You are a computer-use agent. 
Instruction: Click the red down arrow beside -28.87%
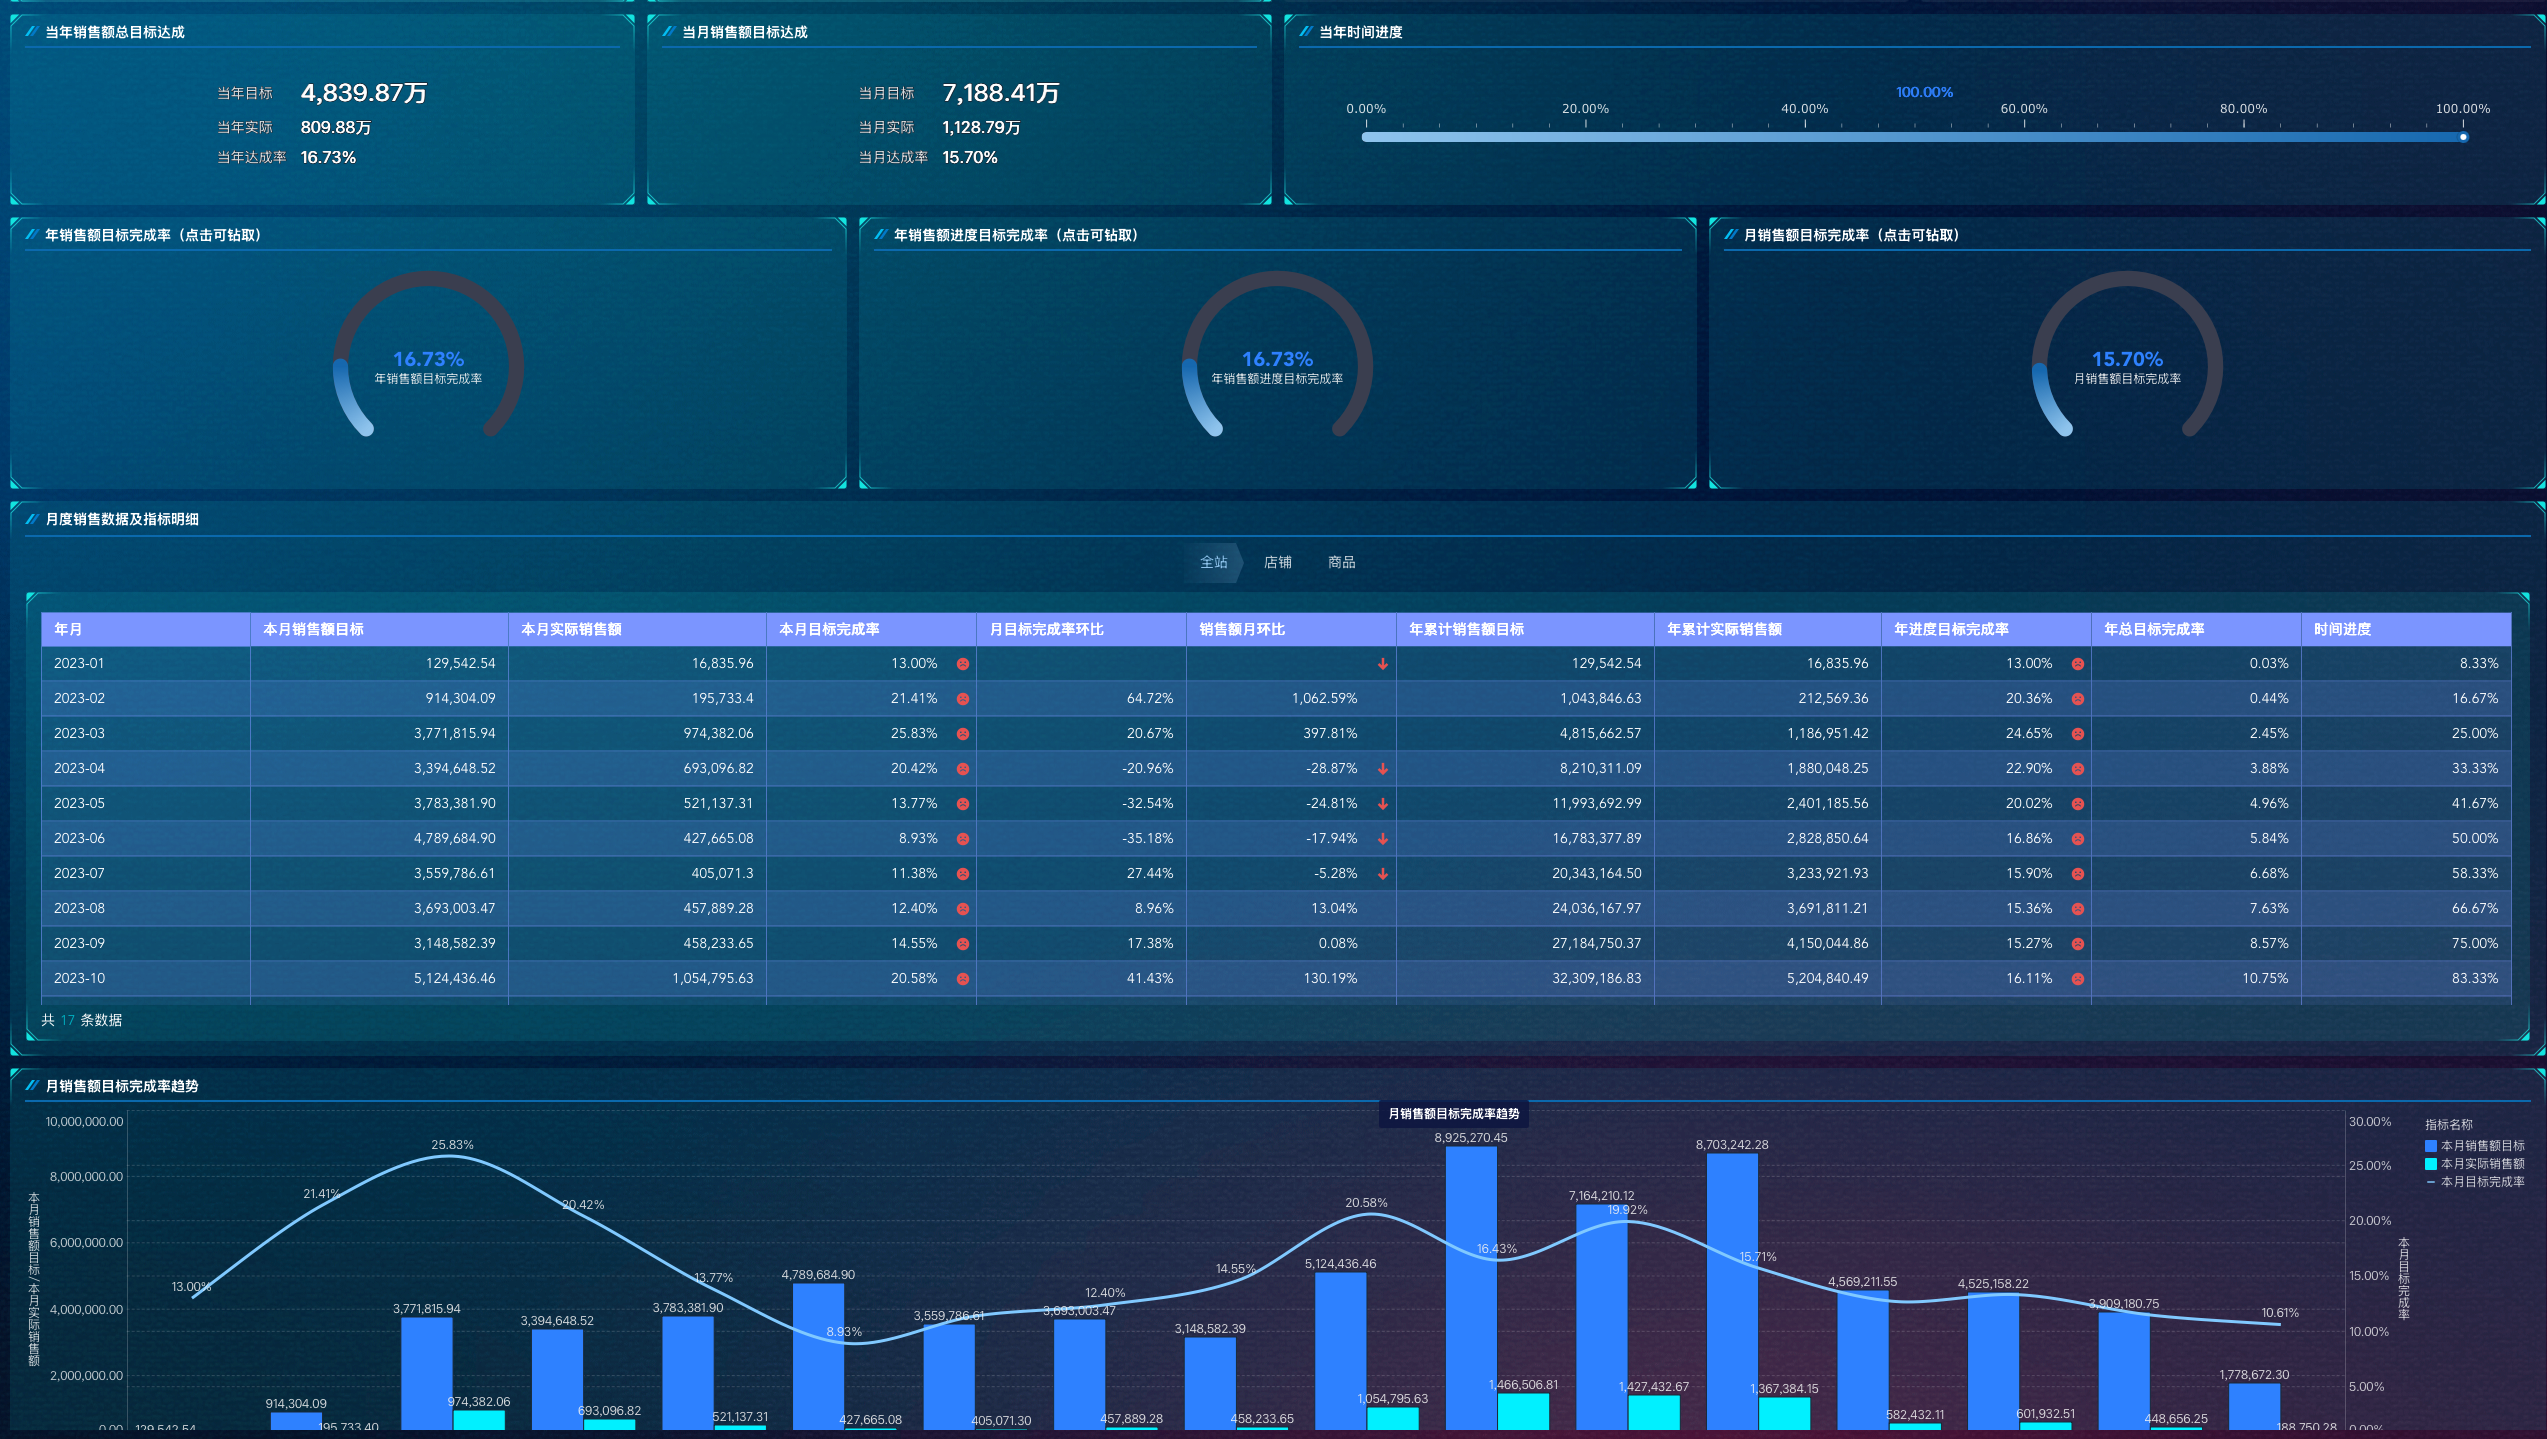1382,769
